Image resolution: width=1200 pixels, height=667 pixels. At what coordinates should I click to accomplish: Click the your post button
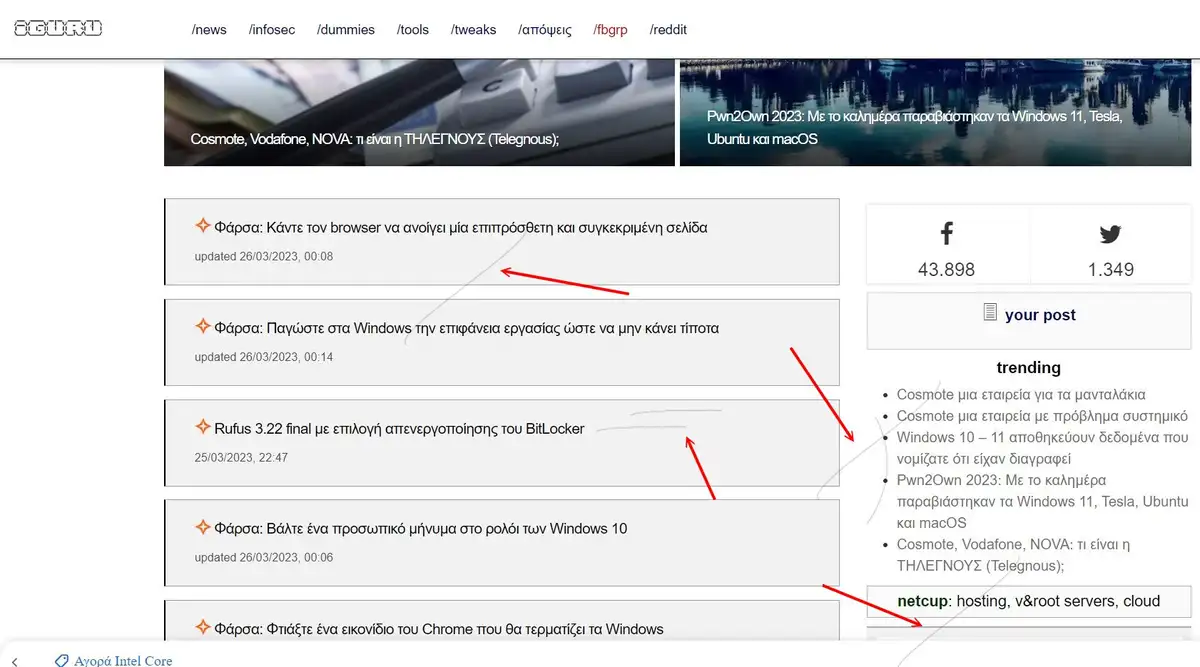coord(1029,320)
